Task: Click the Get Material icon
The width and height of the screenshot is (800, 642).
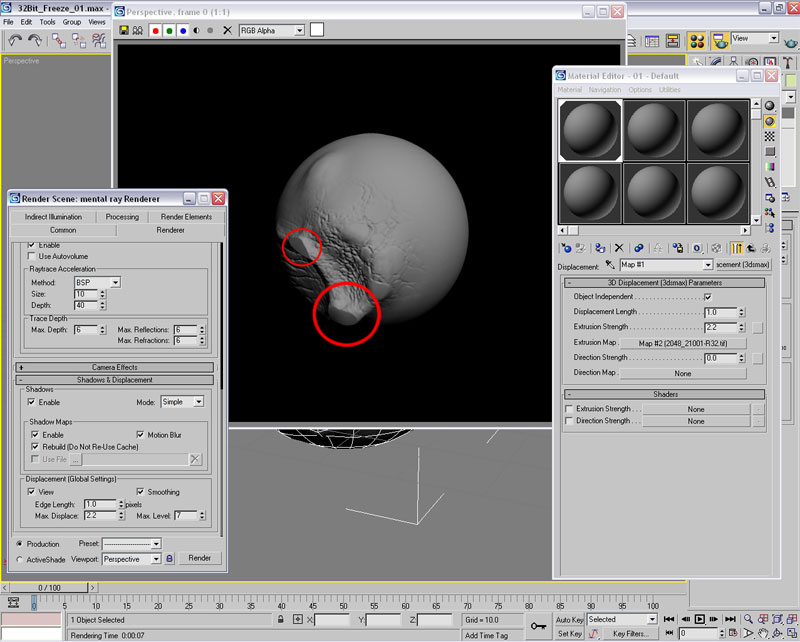Action: coord(566,248)
